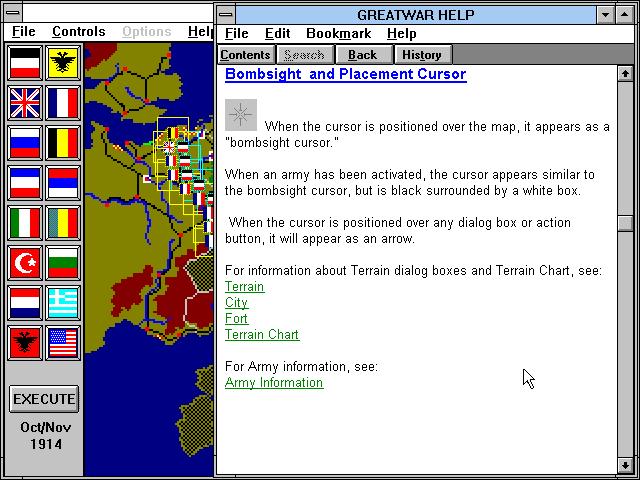Image resolution: width=640 pixels, height=480 pixels.
Task: Select the Dutch red-white-blue flag
Action: click(25, 303)
